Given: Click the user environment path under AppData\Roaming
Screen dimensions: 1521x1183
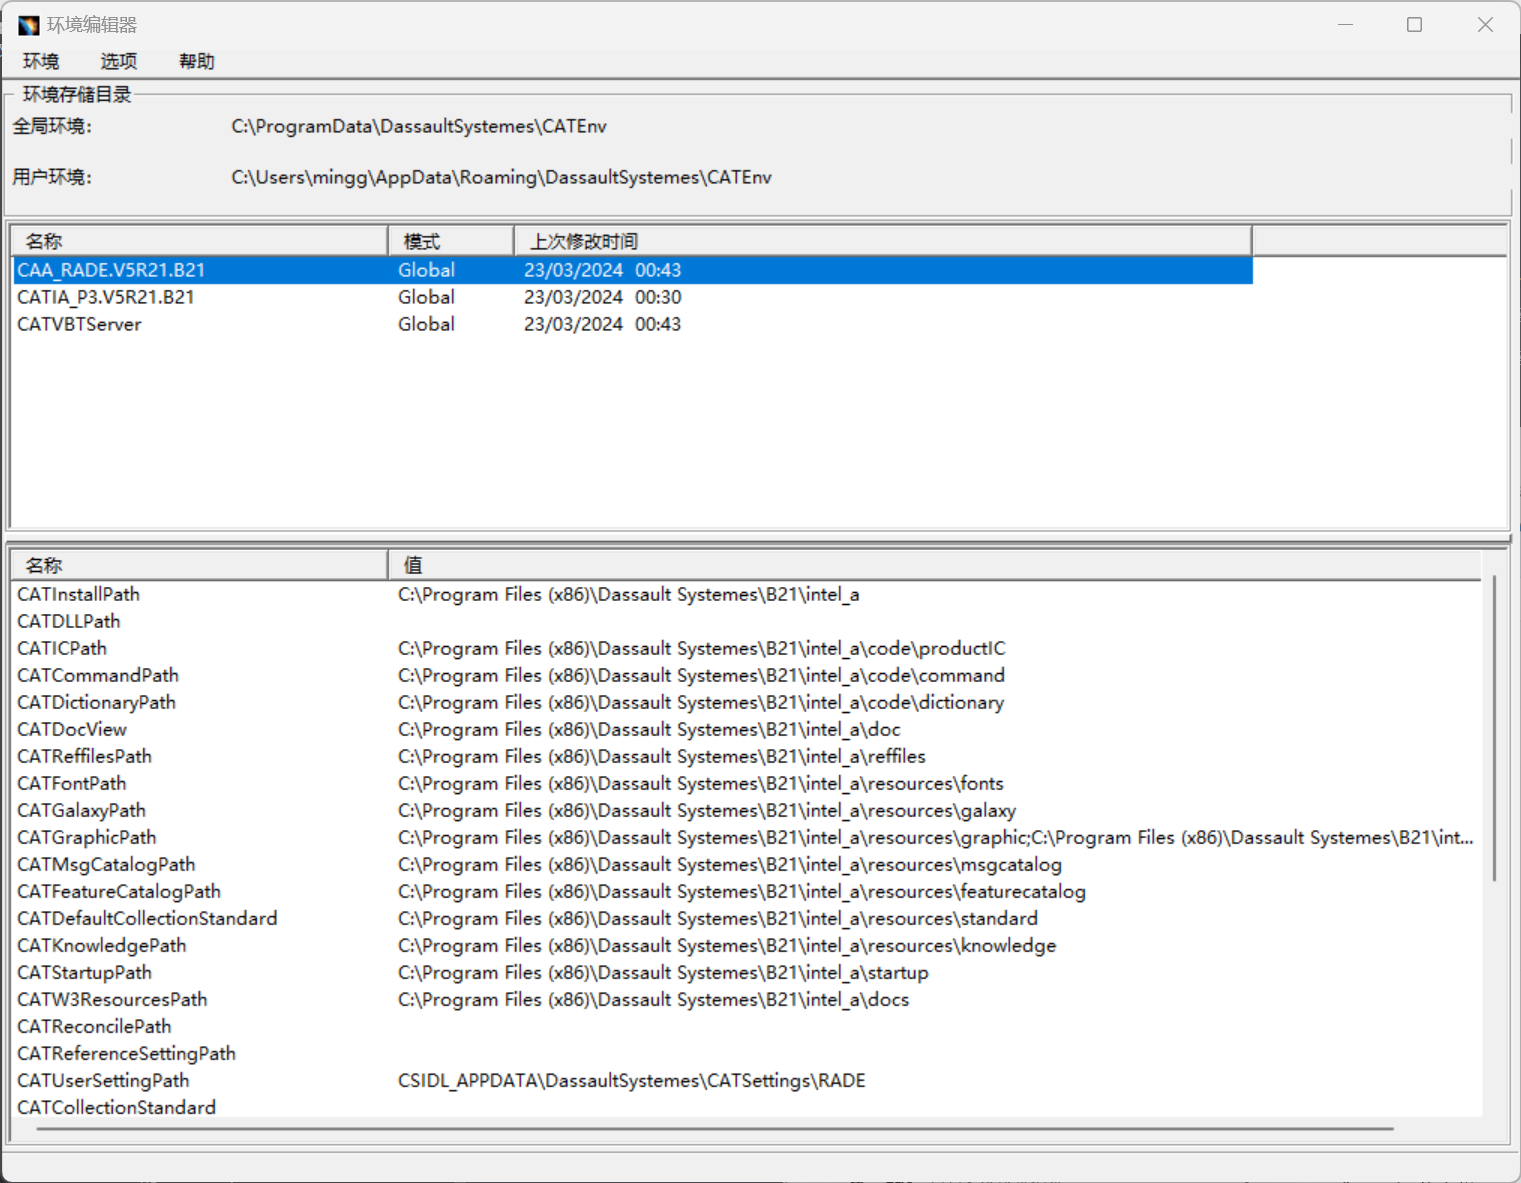Looking at the screenshot, I should click(501, 177).
